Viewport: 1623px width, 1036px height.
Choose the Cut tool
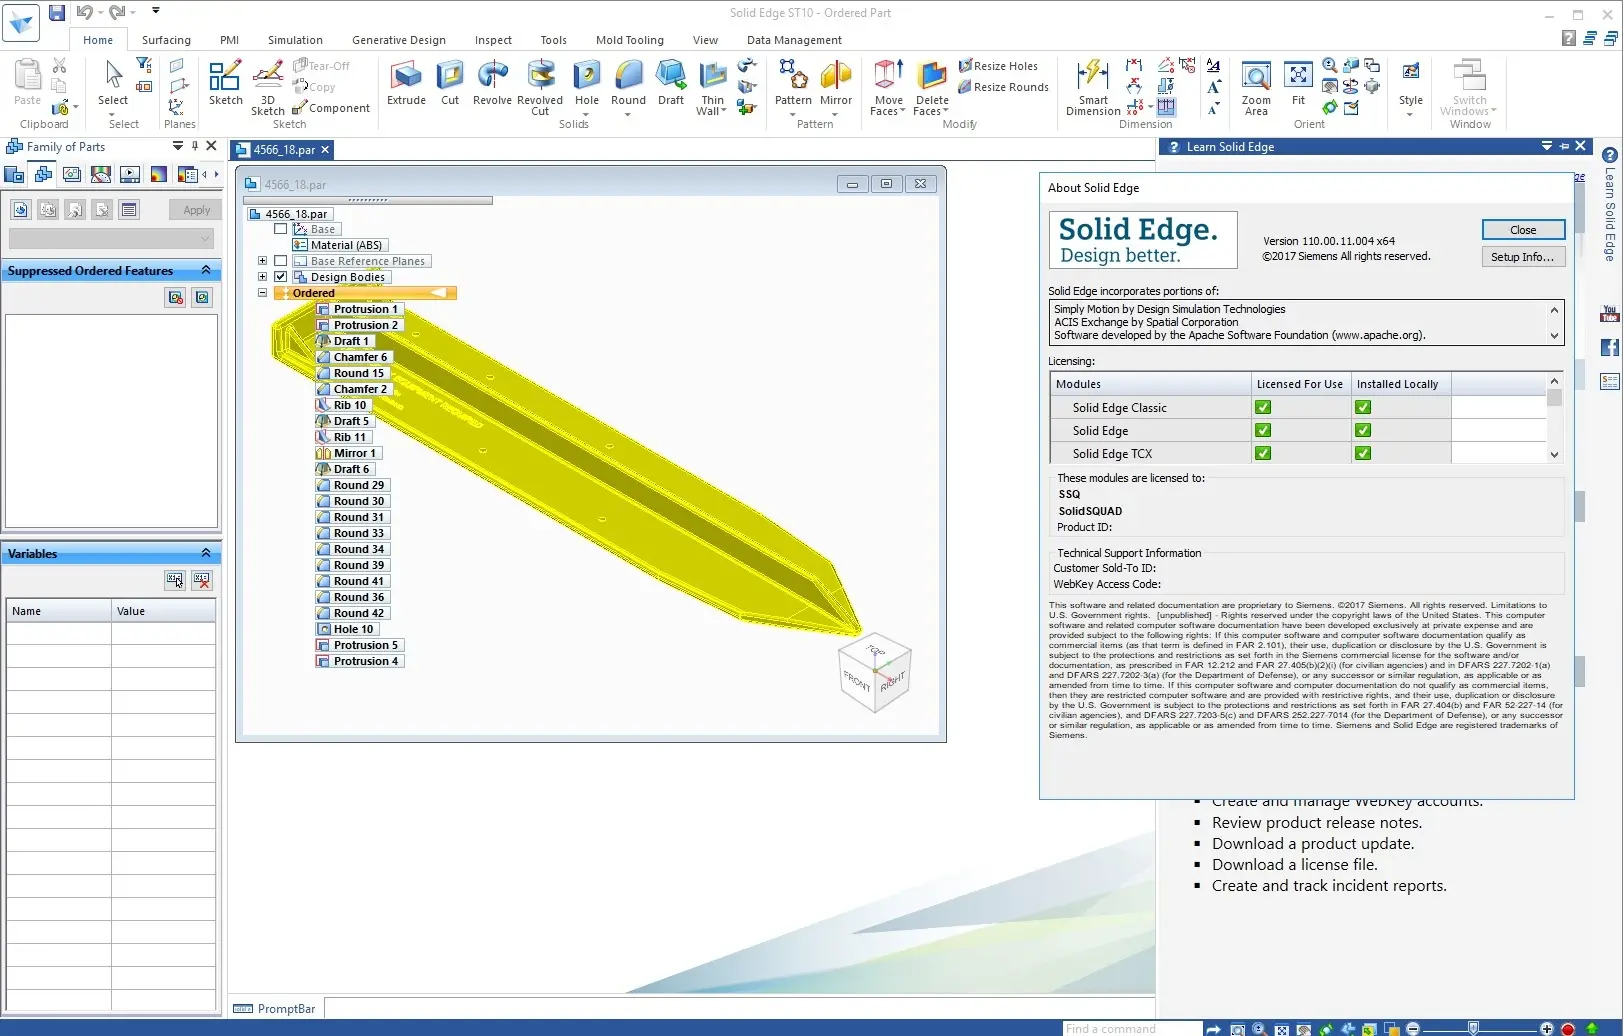tap(450, 82)
